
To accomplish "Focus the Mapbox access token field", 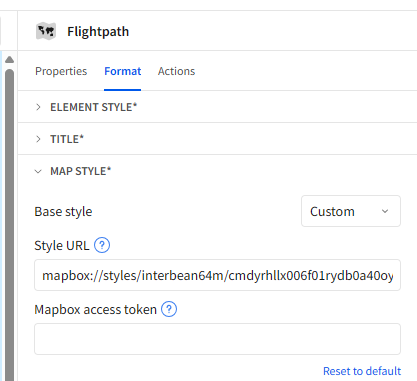I will point(217,339).
